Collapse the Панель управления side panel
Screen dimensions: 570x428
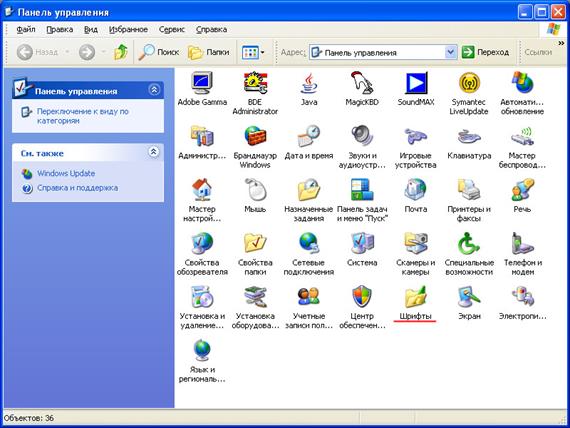pos(154,89)
